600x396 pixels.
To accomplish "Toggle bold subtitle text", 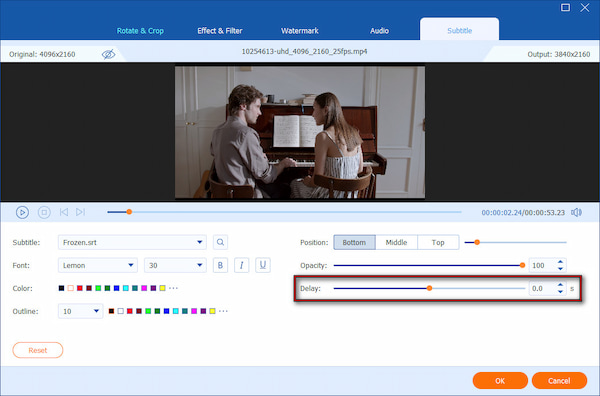I will pos(220,265).
